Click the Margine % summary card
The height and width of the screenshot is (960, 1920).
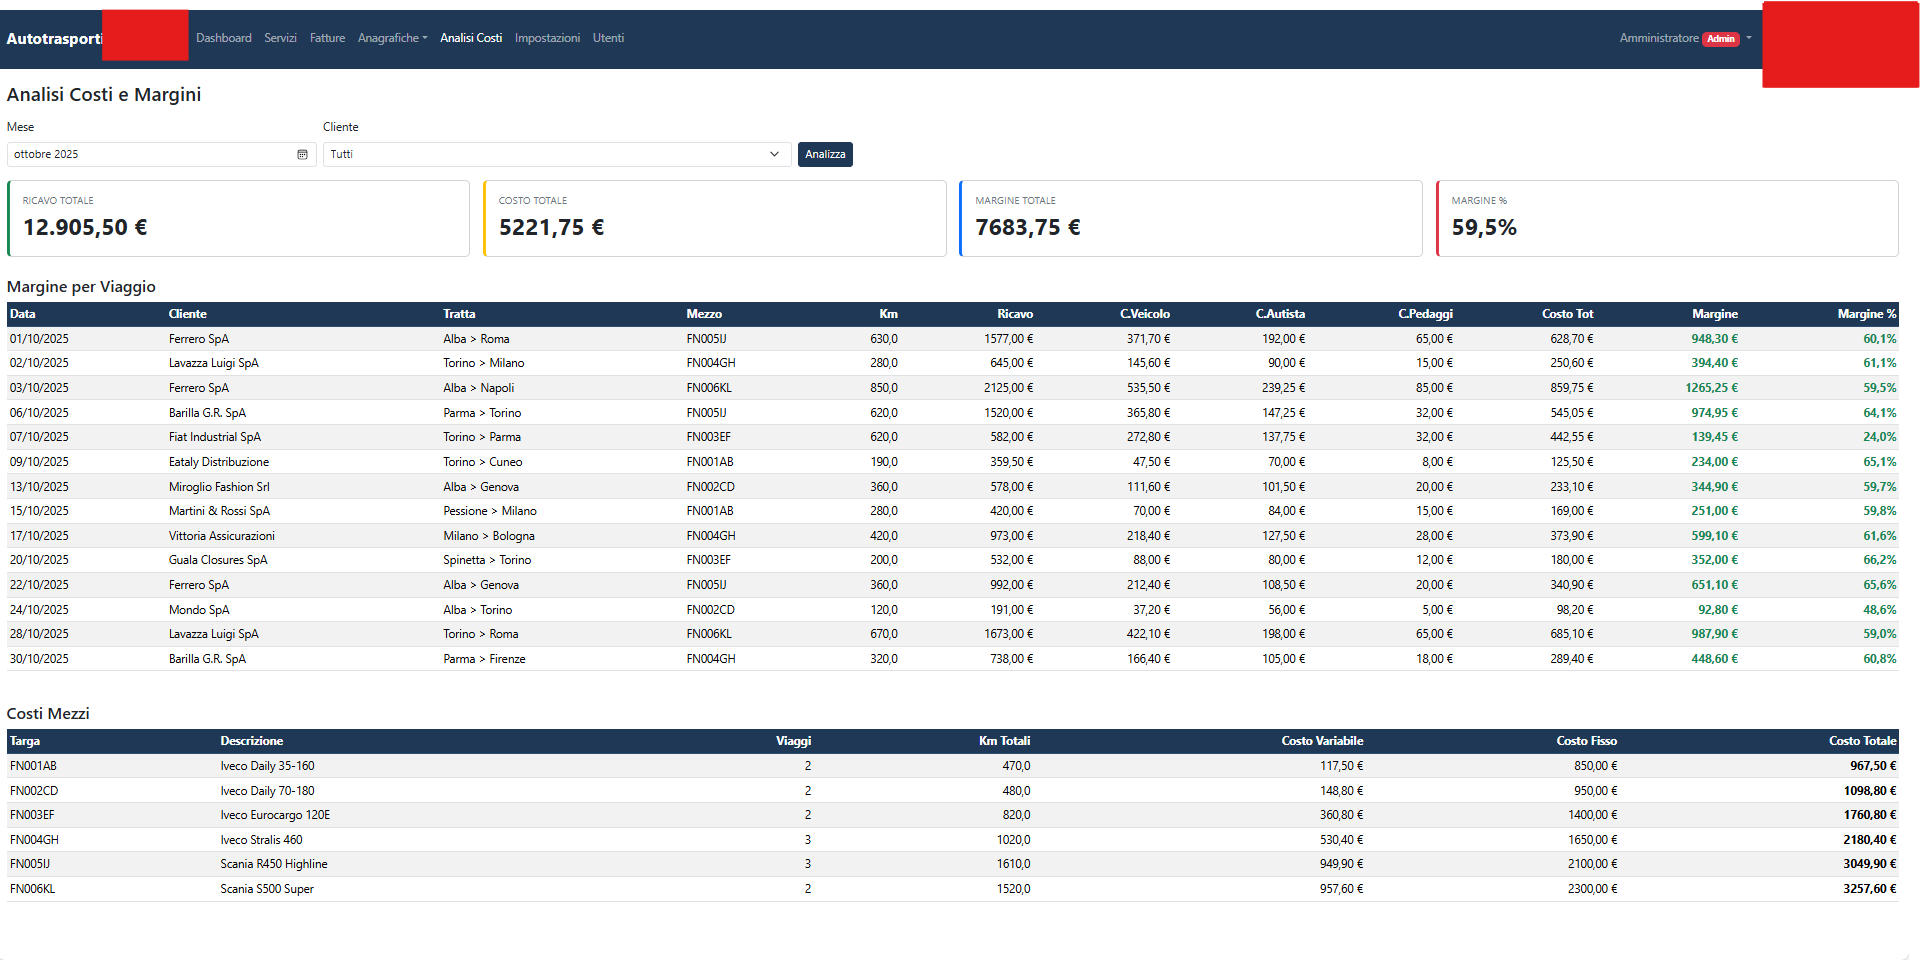1666,218
